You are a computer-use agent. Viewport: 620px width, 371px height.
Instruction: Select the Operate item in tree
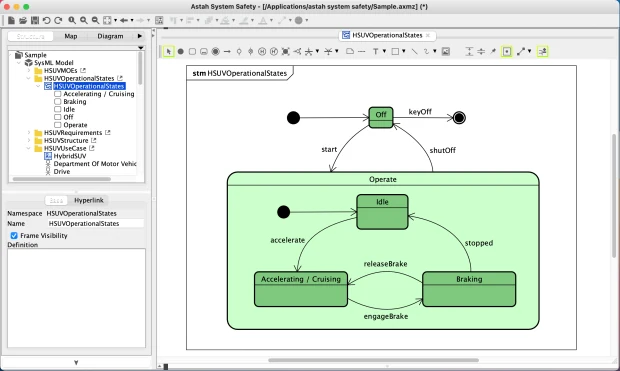(75, 125)
